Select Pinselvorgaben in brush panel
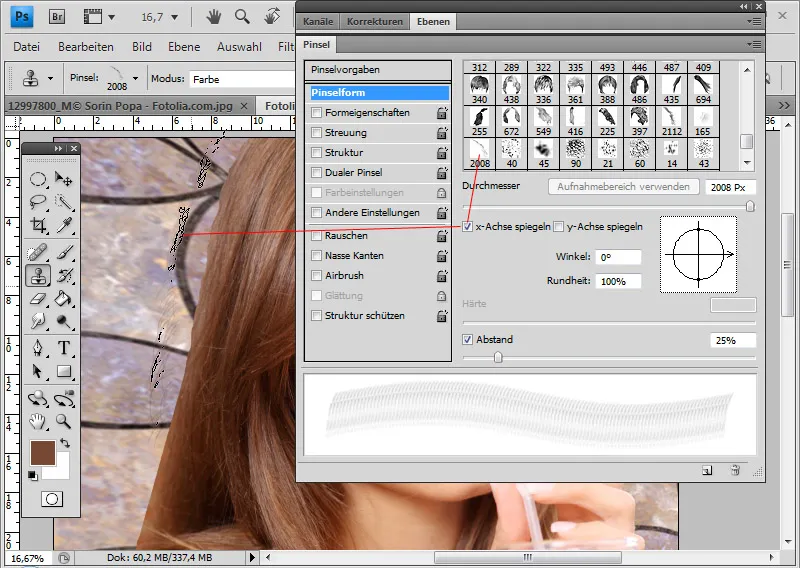The width and height of the screenshot is (800, 568). point(378,70)
